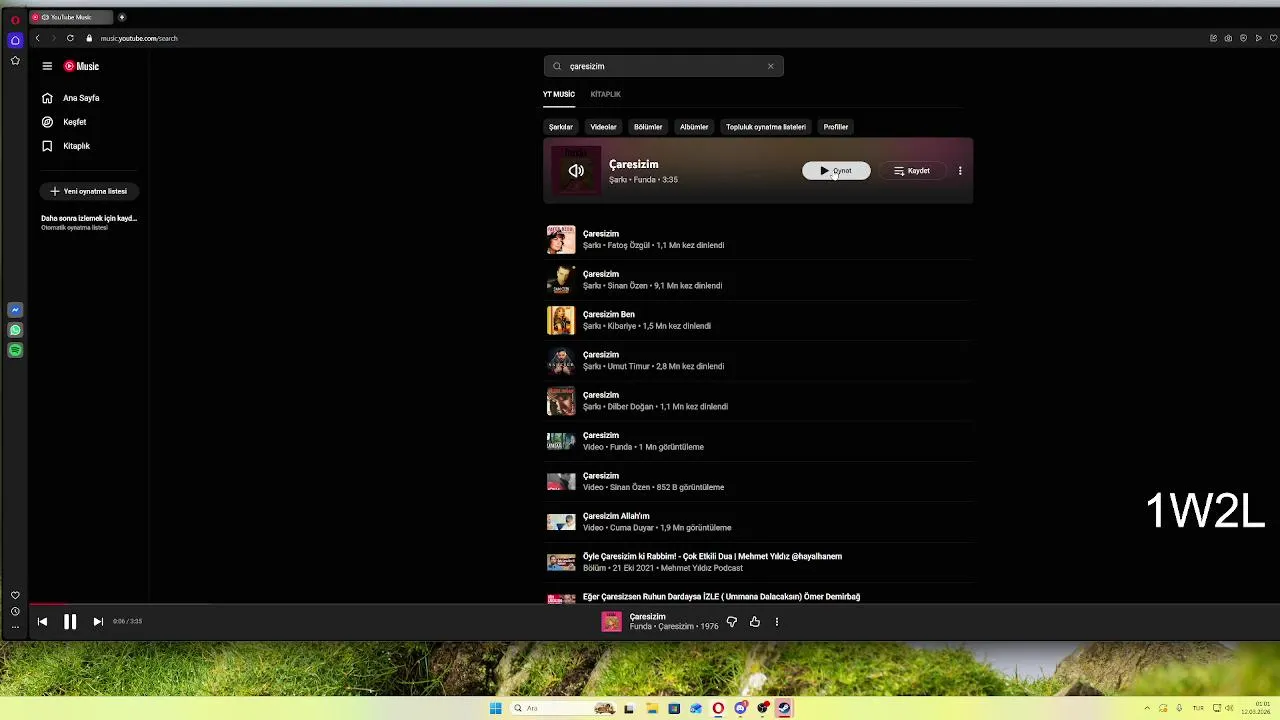Image resolution: width=1280 pixels, height=720 pixels.
Task: Open Steam from the taskbar
Action: [784, 708]
